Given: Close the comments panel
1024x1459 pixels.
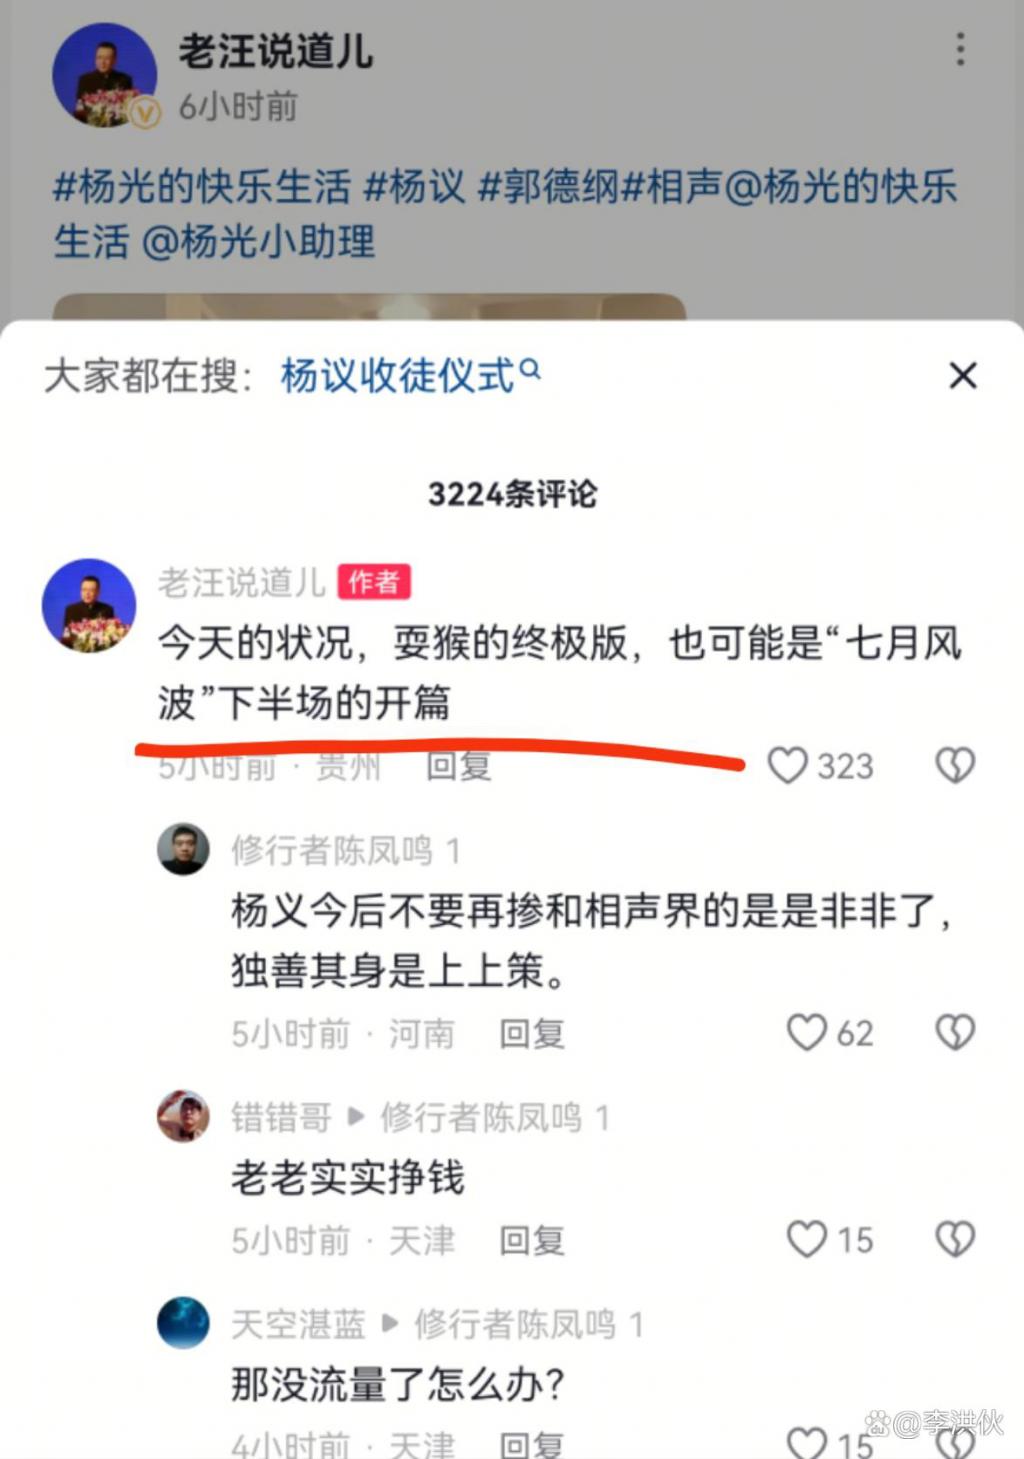Looking at the screenshot, I should click(962, 376).
